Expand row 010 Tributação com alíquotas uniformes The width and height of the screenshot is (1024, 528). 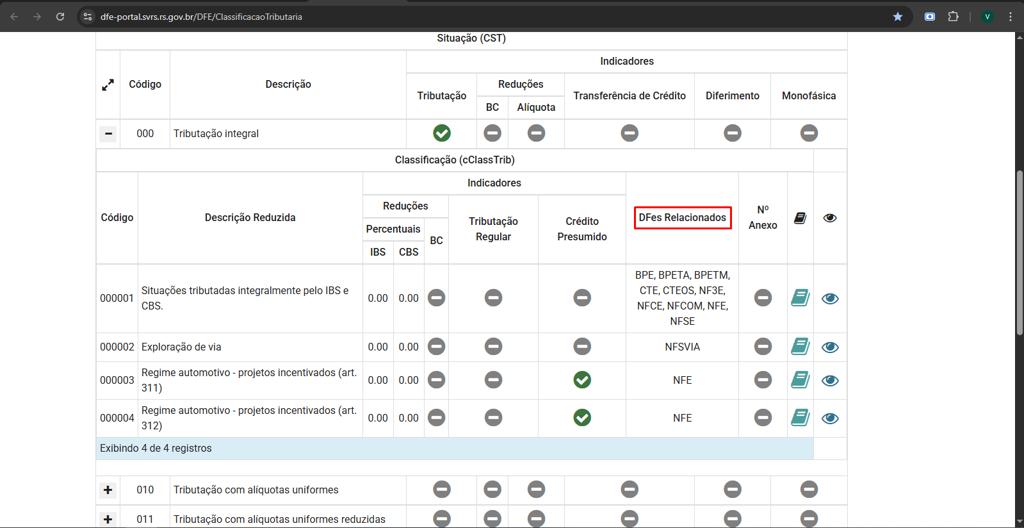pyautogui.click(x=108, y=490)
